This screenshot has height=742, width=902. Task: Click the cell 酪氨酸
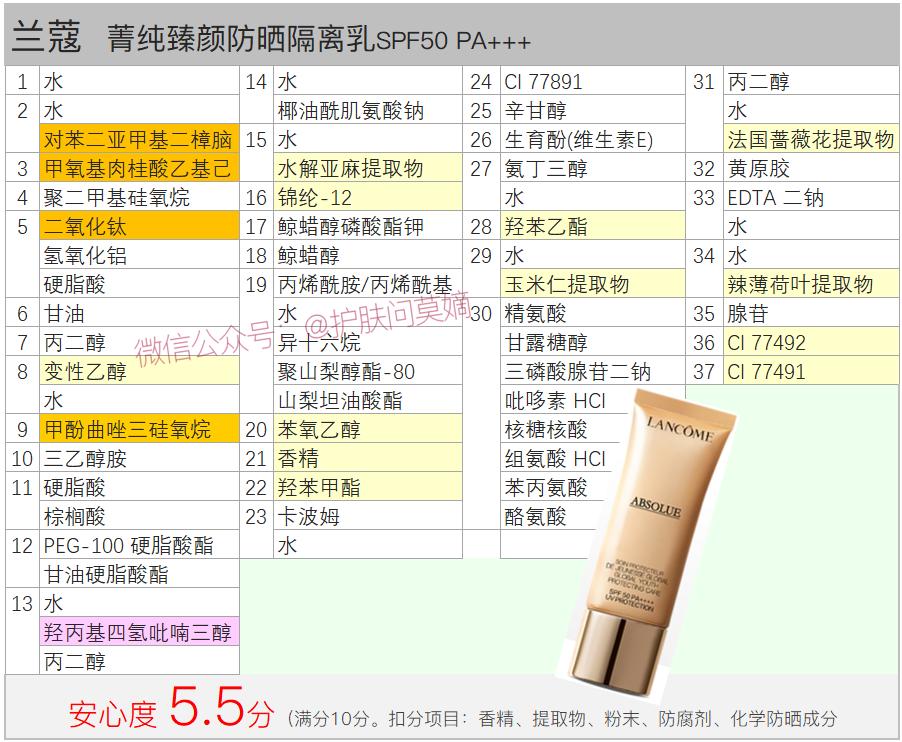[549, 516]
